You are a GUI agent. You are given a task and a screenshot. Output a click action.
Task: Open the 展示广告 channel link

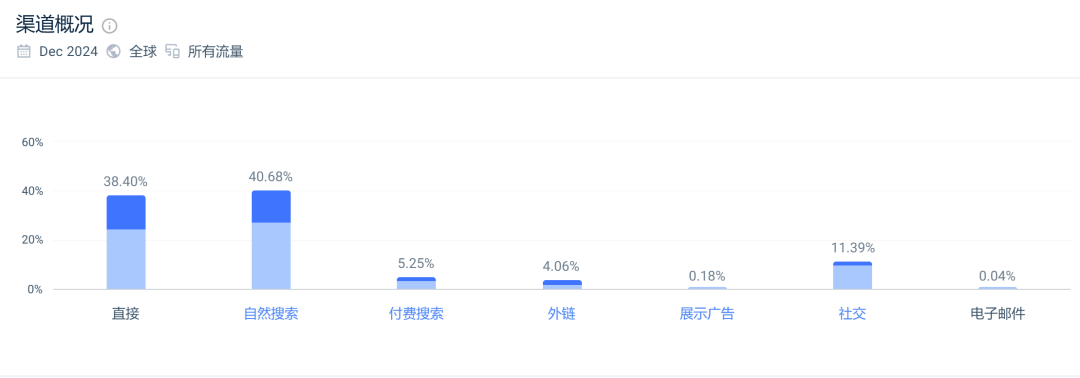click(x=707, y=314)
